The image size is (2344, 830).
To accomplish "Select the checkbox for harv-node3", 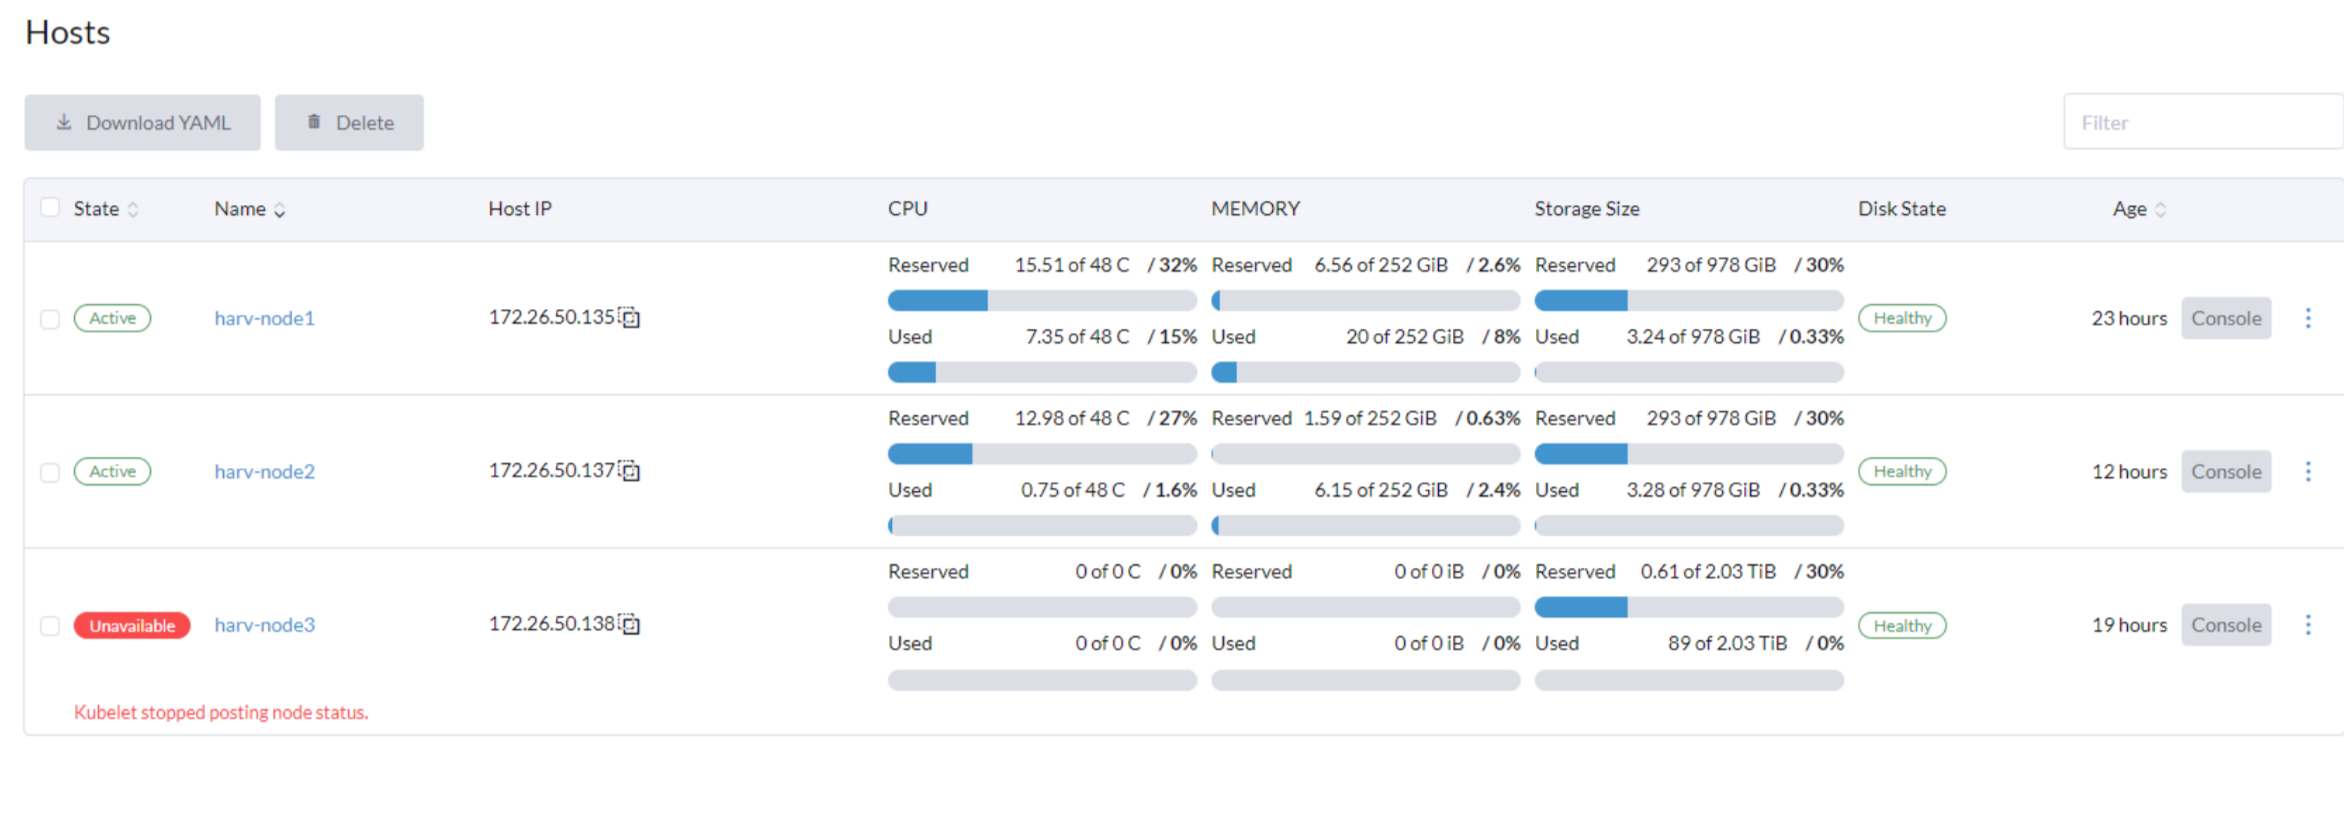I will click(49, 624).
